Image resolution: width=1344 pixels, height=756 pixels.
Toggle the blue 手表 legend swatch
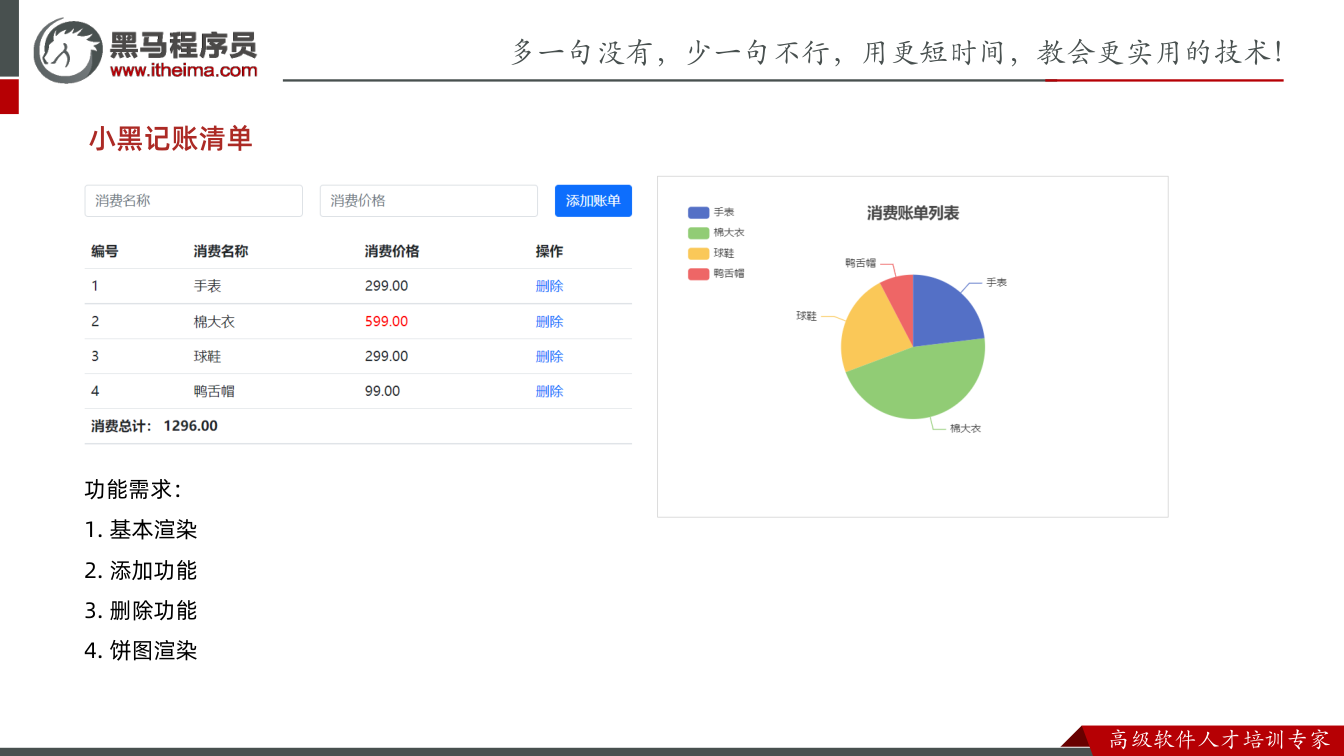698,212
